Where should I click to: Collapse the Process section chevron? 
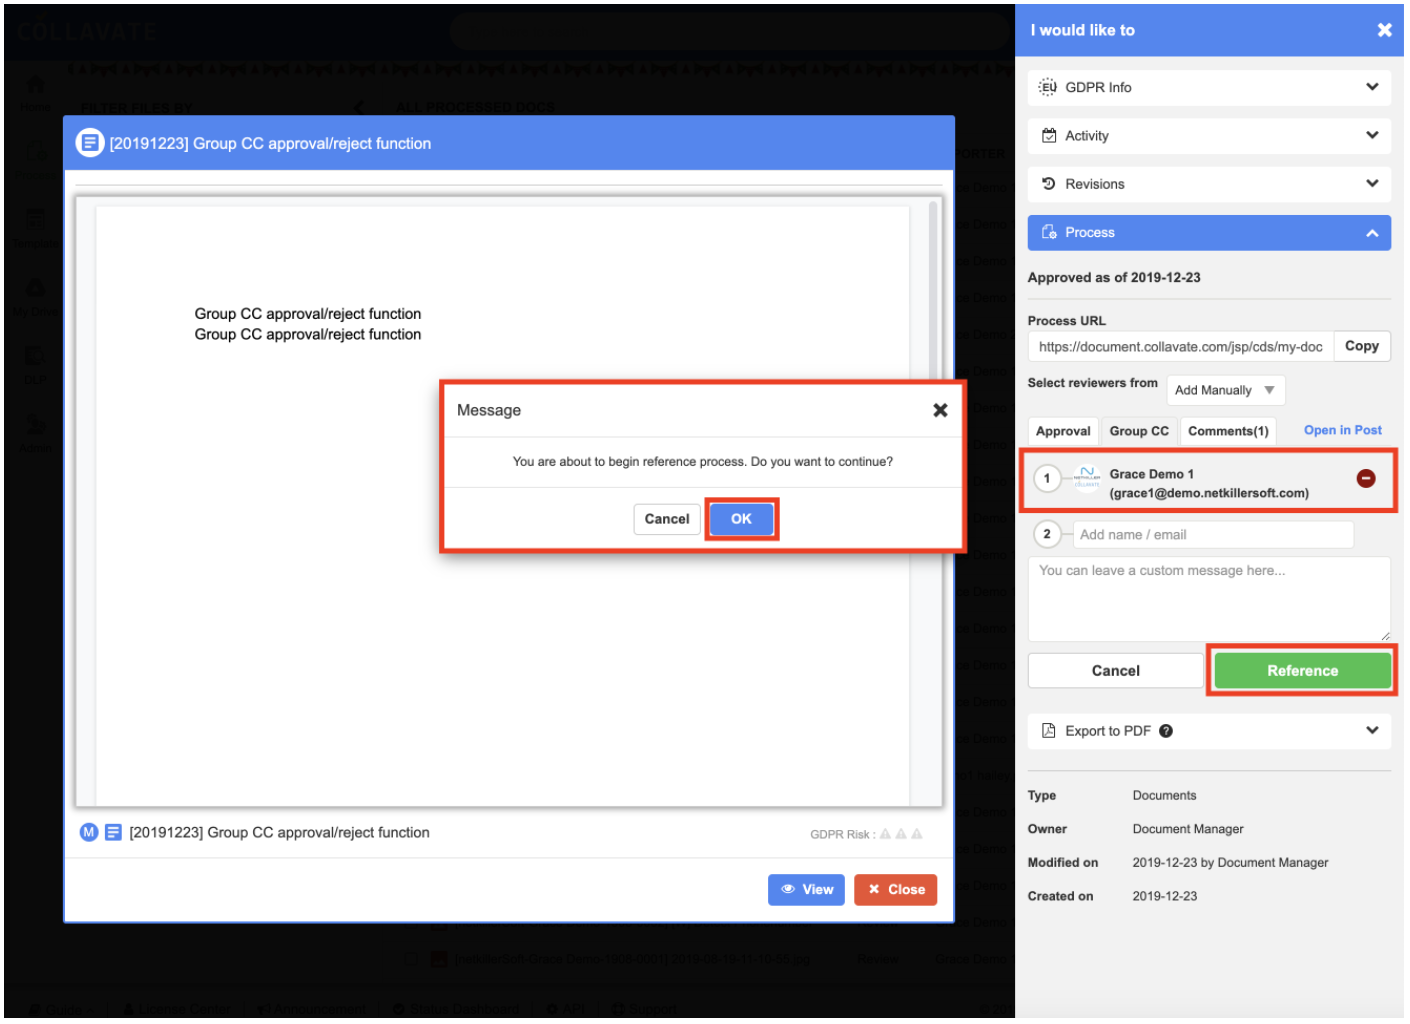[x=1372, y=233]
